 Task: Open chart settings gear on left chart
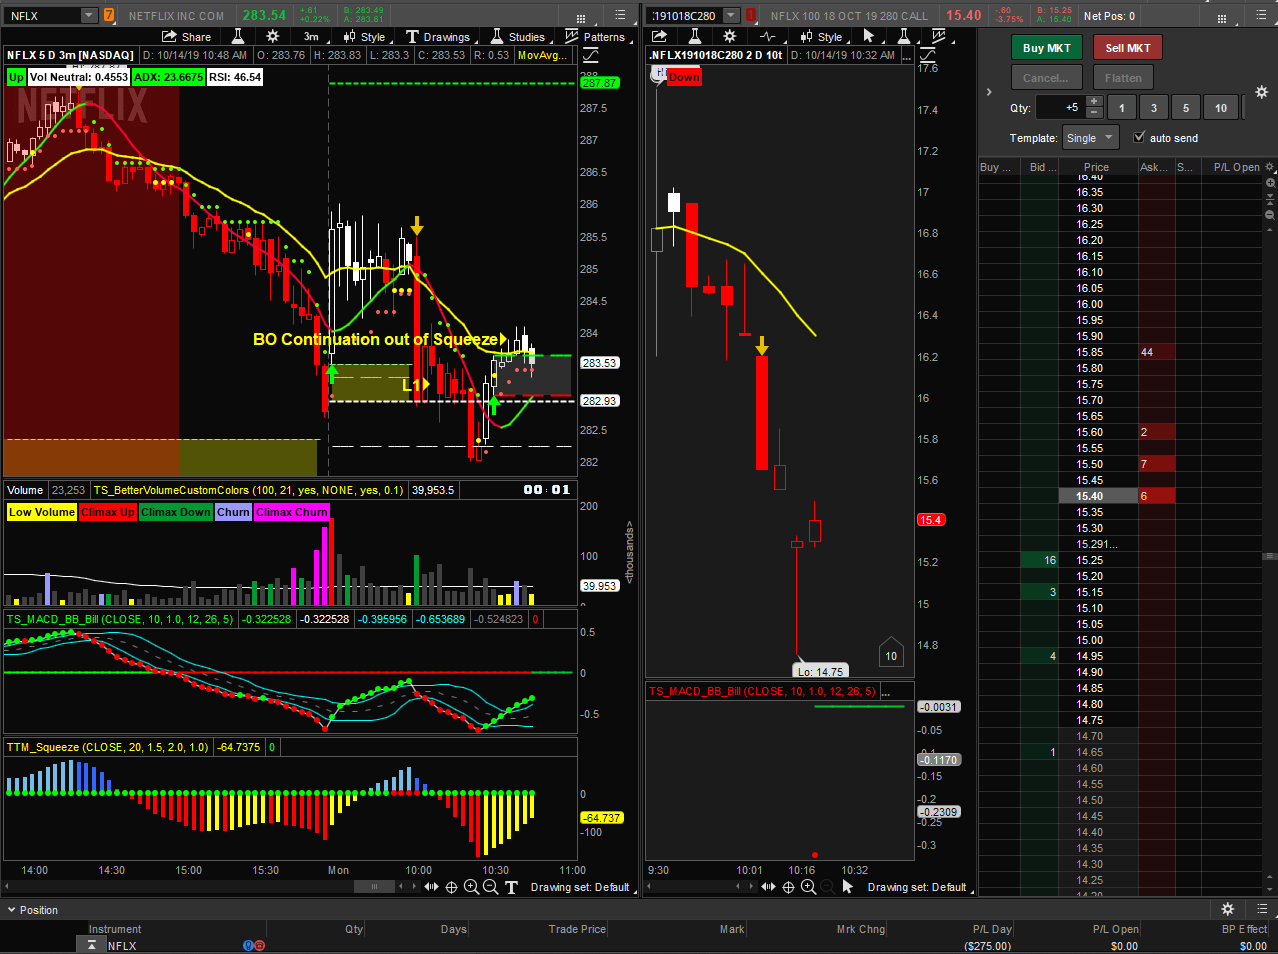(272, 36)
